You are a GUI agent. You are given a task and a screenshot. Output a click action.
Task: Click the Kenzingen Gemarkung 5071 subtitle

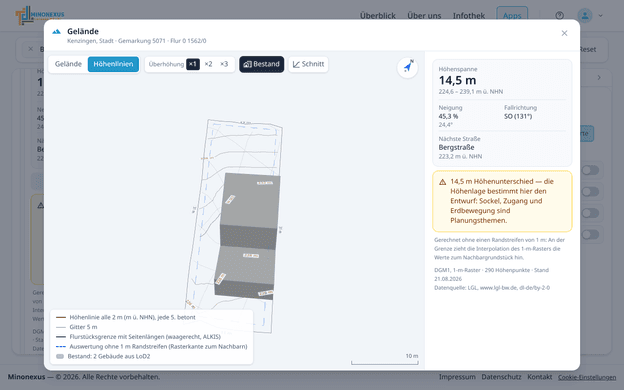click(136, 41)
